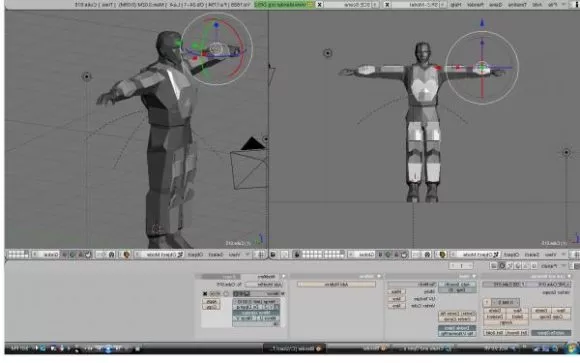Toggle Double Sided in the Mesh panel
580x363 pixels.
click(457, 328)
